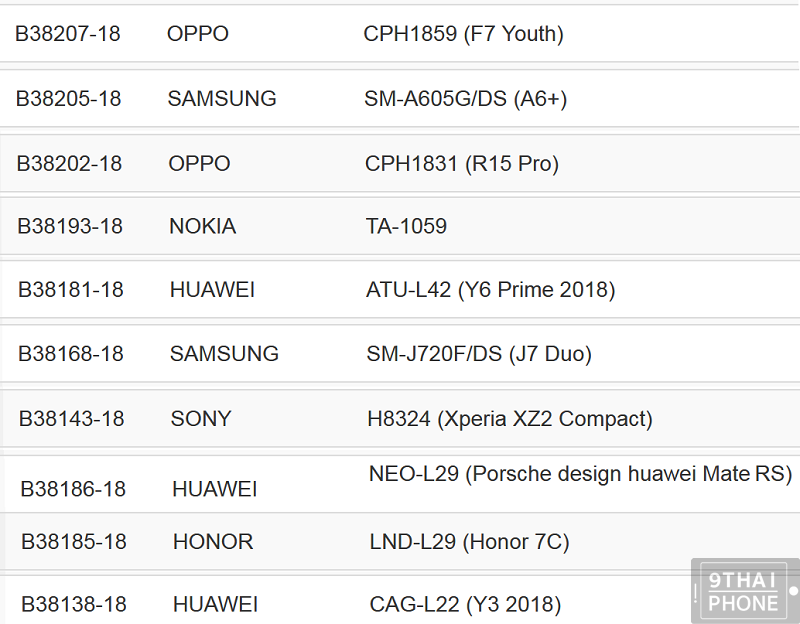Select certificate number B38207-18

[68, 34]
